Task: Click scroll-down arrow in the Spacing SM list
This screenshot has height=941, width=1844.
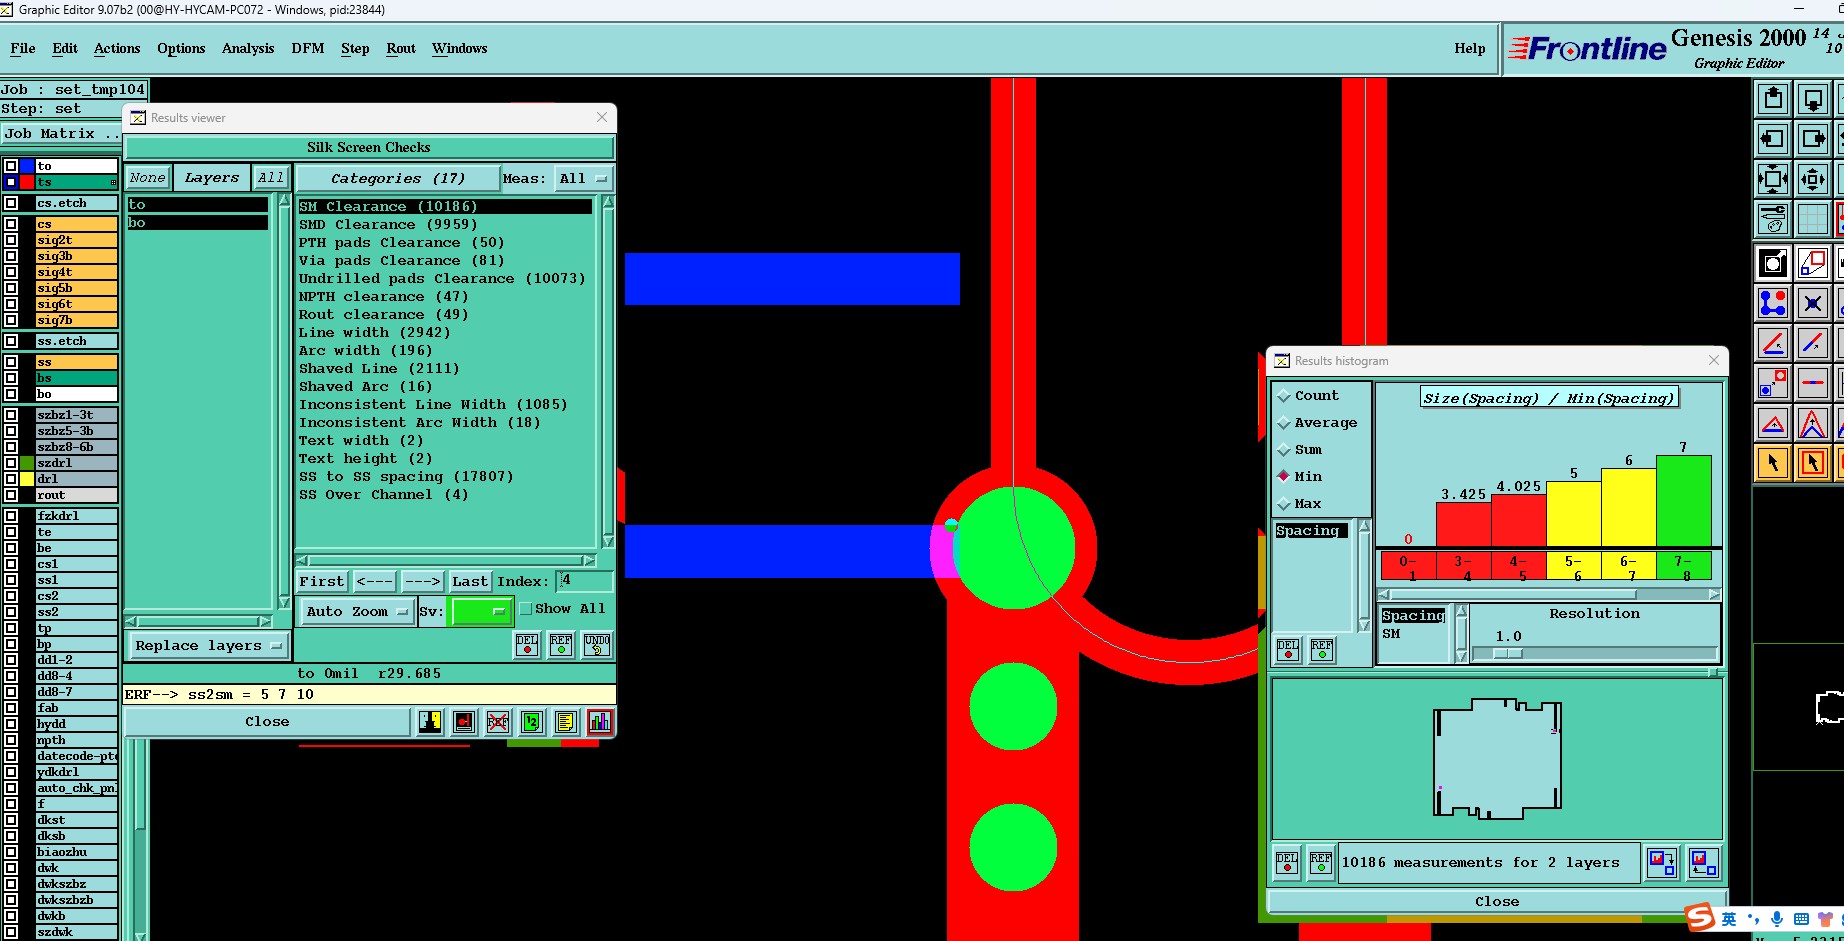Action: click(1461, 656)
